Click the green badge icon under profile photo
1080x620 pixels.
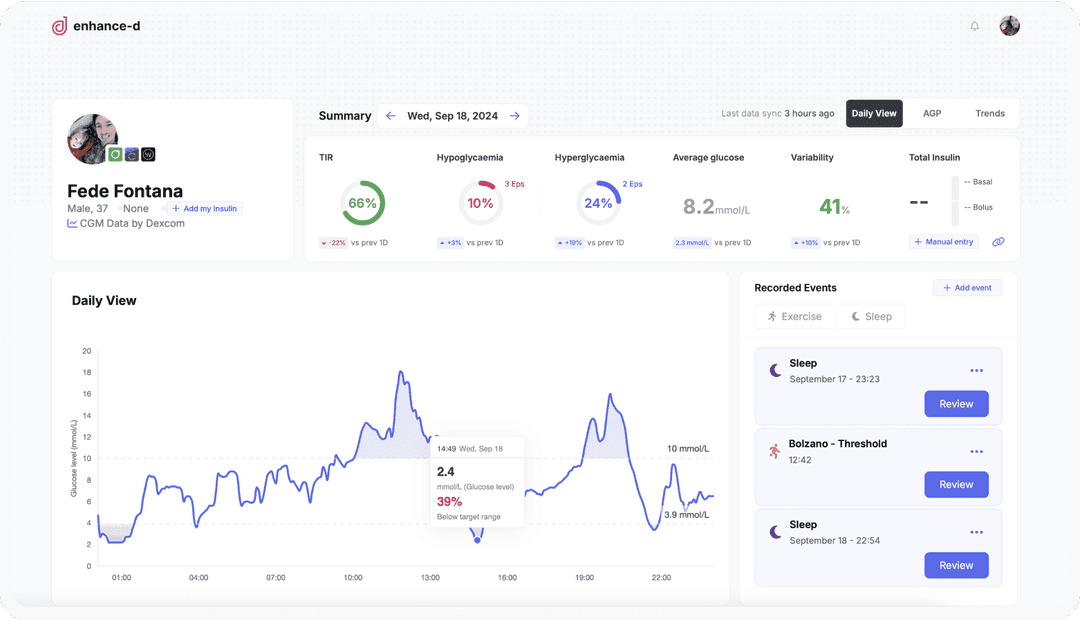(x=115, y=154)
